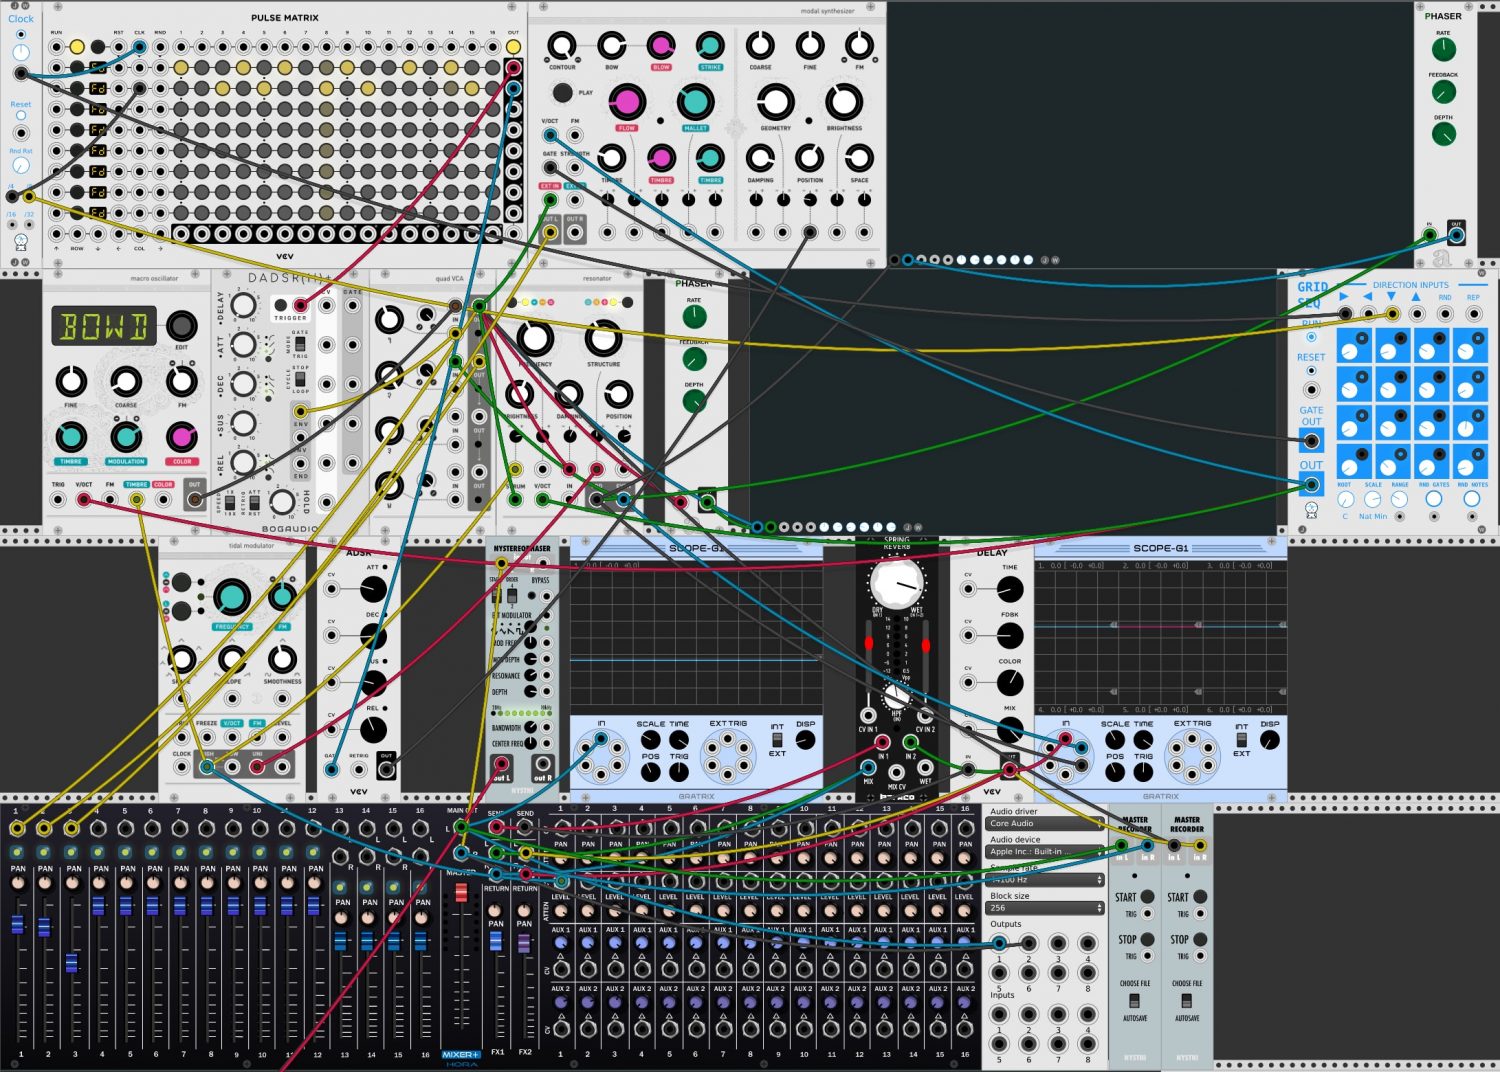Click the teal MALLET knob on the modal synthesizer

click(695, 102)
